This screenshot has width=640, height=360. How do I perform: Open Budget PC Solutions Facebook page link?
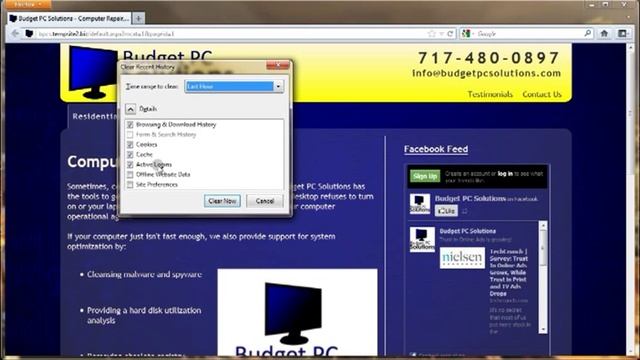[470, 198]
